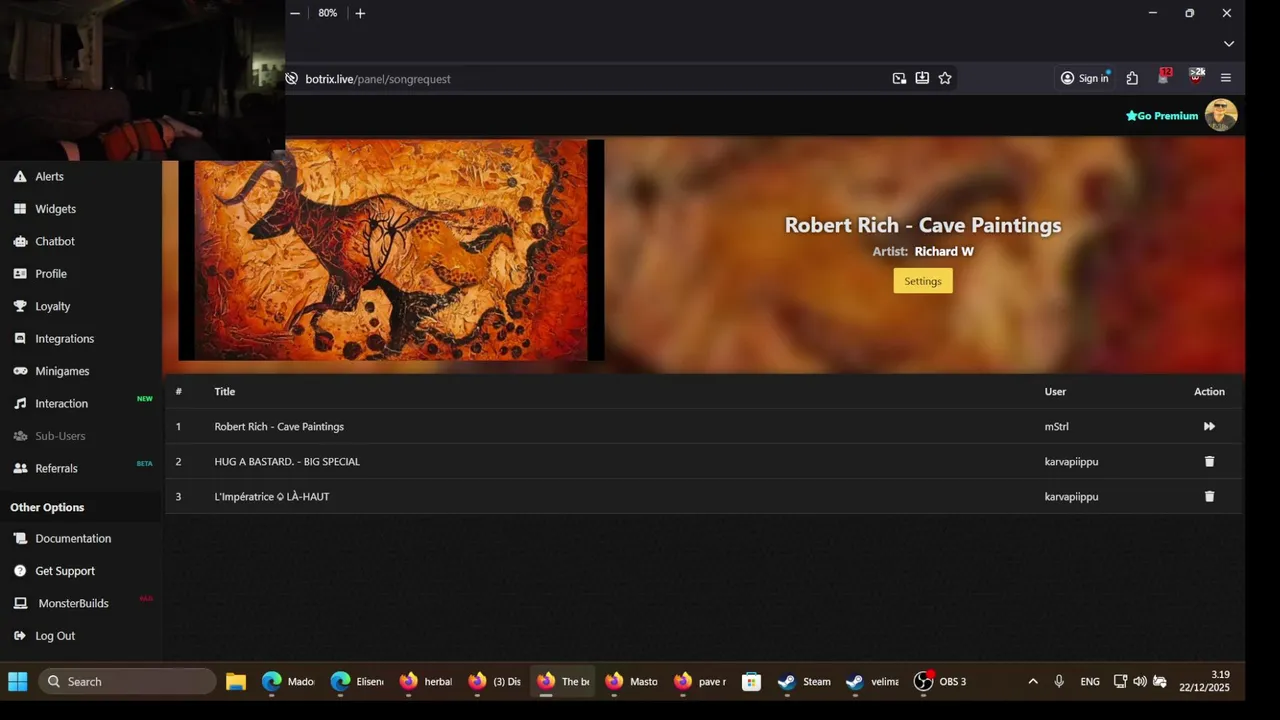Click the taskbar microphone icon
Image resolution: width=1280 pixels, height=720 pixels.
coord(1059,682)
